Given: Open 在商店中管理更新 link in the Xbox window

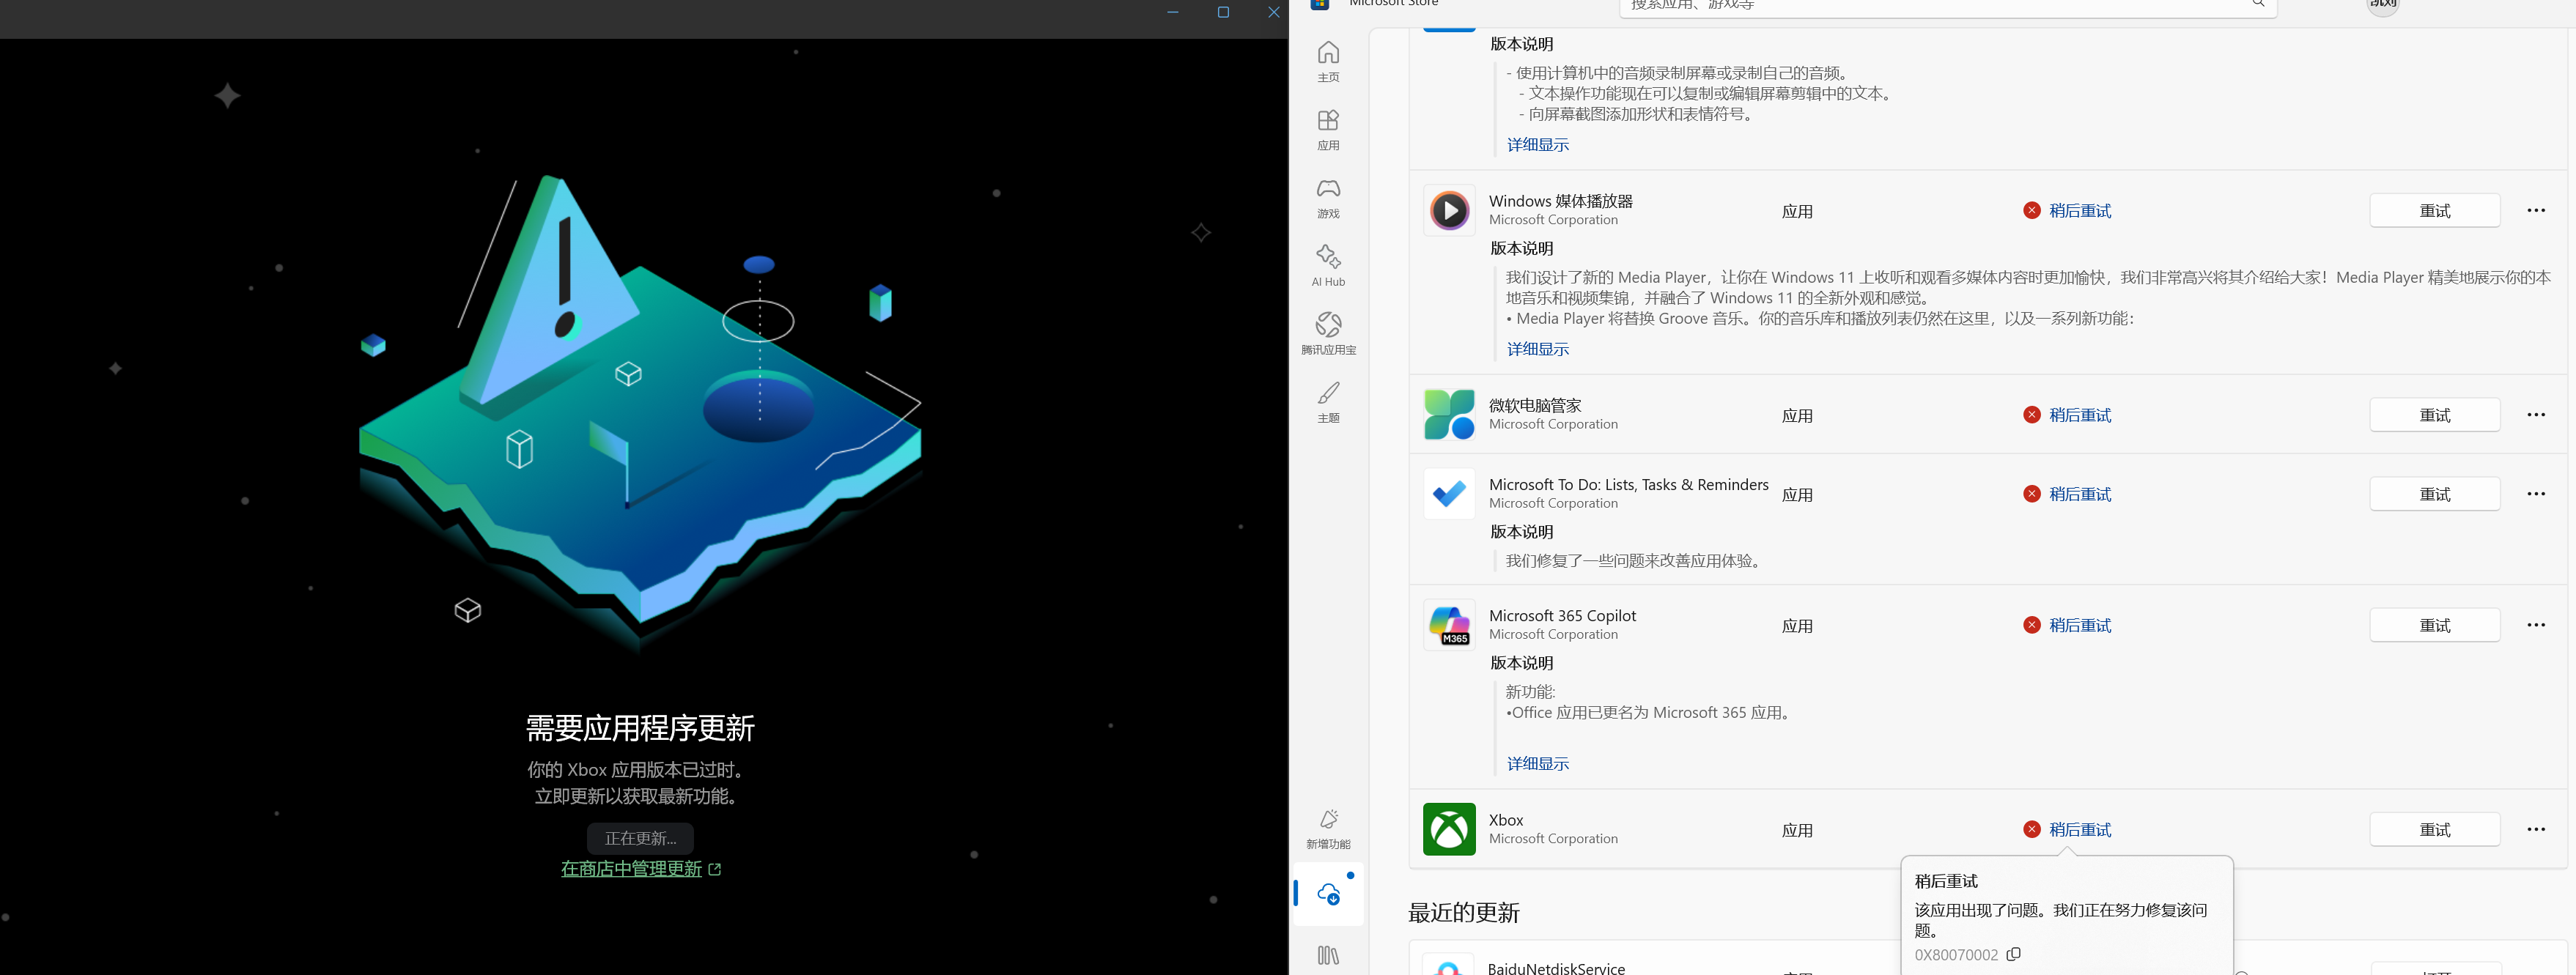Looking at the screenshot, I should click(641, 869).
